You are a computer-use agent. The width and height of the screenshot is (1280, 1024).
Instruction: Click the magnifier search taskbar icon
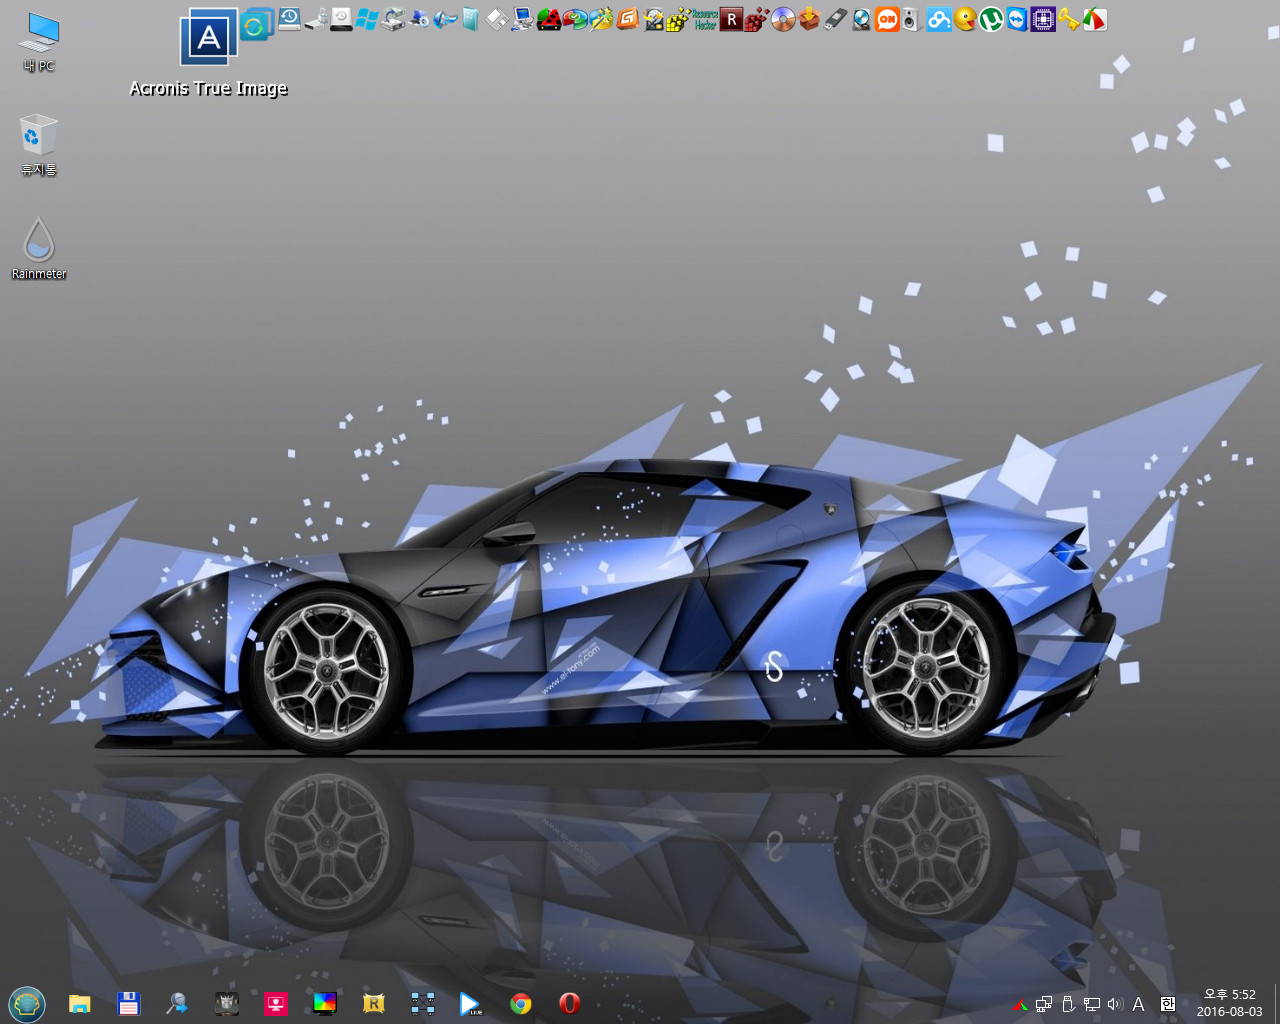[177, 1004]
